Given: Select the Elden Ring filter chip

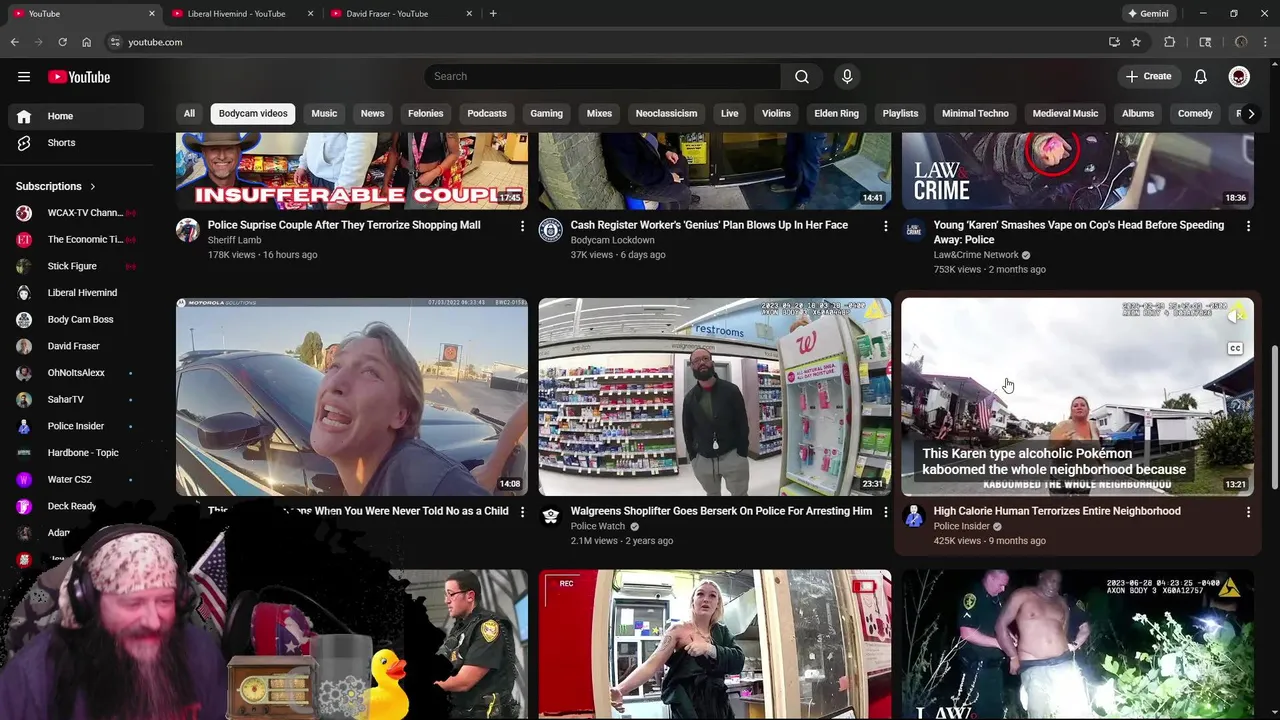Looking at the screenshot, I should pyautogui.click(x=836, y=114).
